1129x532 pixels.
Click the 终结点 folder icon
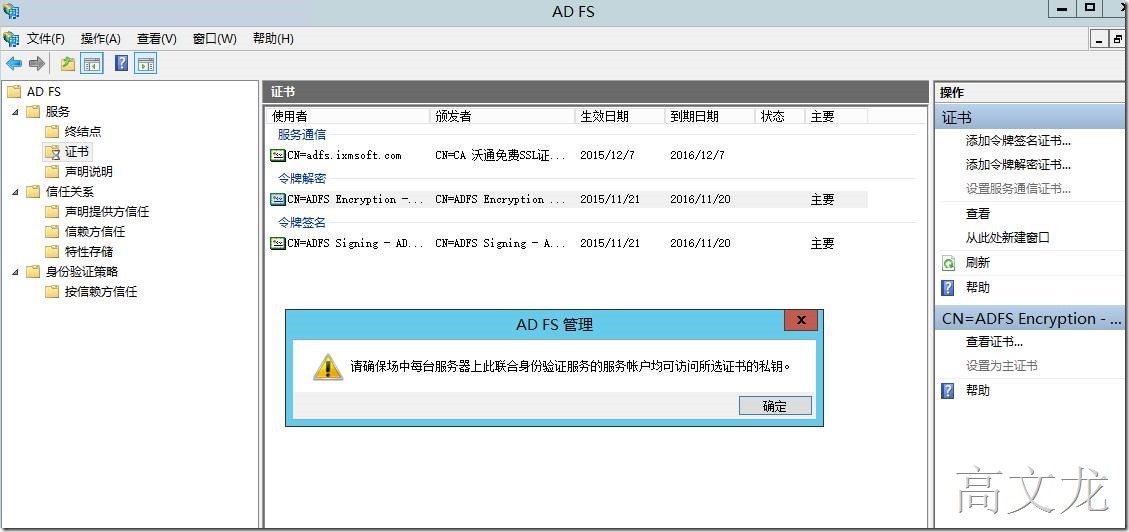pos(52,132)
